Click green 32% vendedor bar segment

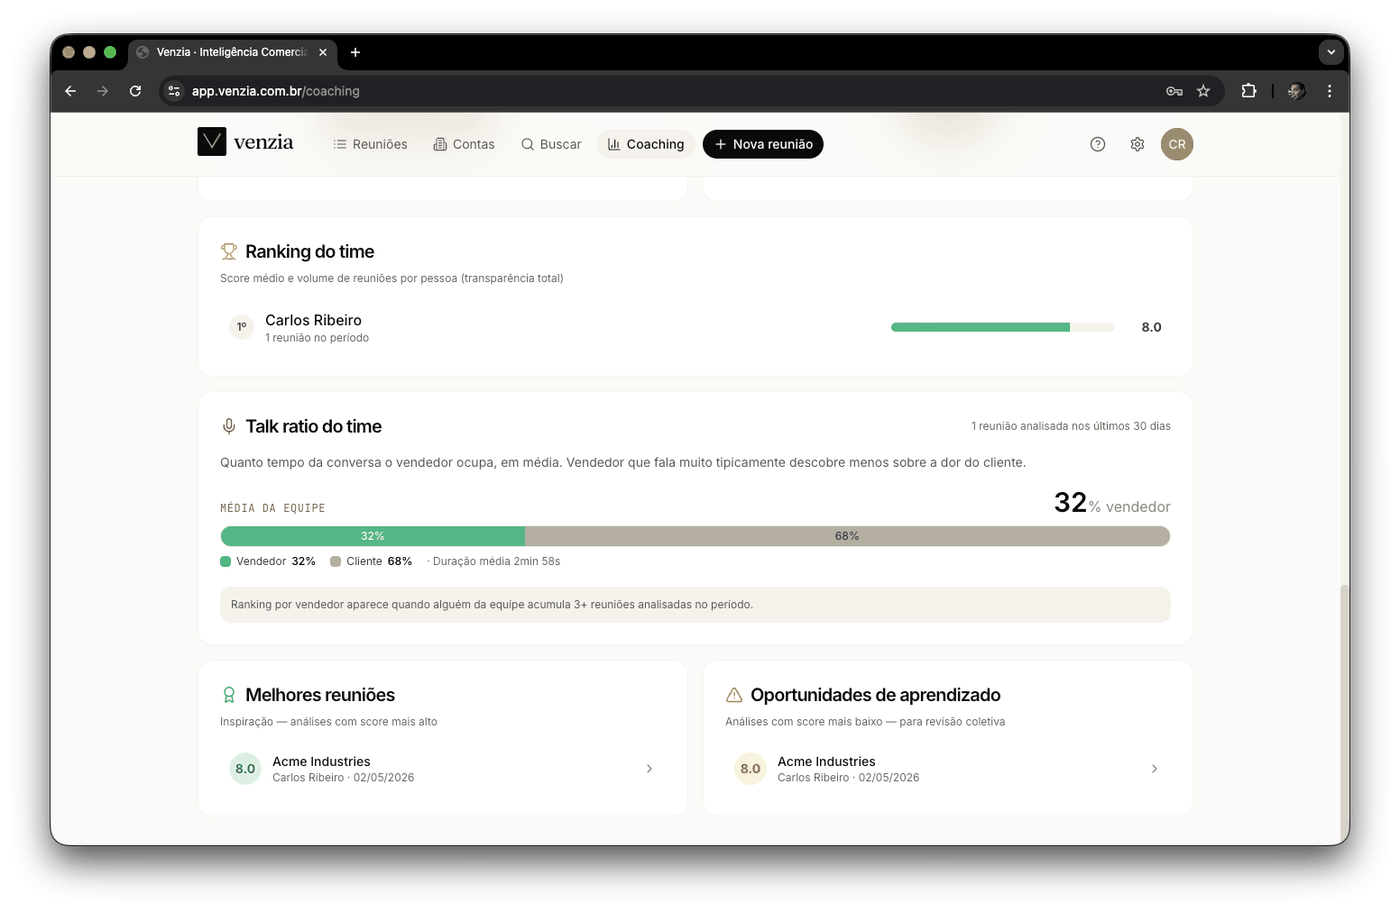coord(373,536)
